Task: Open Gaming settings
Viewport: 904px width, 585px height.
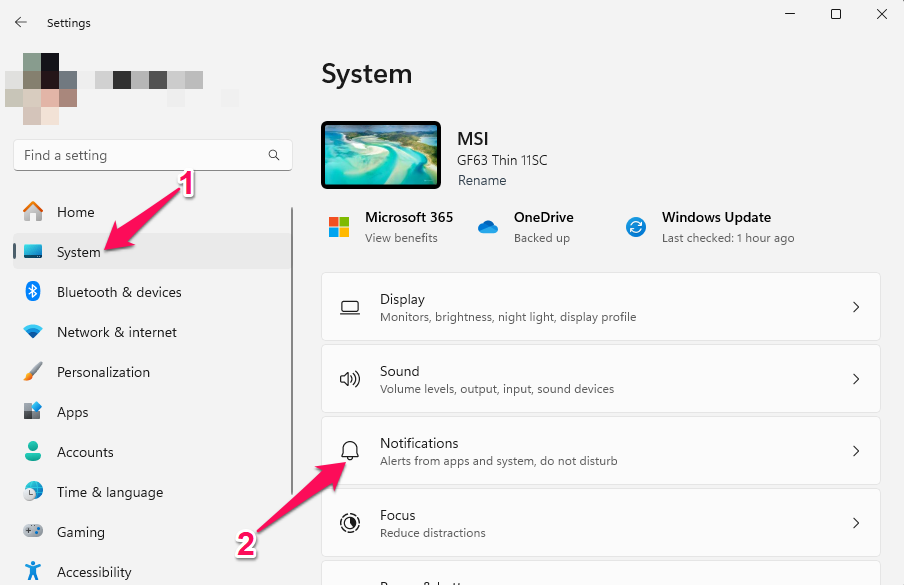Action: coord(152,531)
